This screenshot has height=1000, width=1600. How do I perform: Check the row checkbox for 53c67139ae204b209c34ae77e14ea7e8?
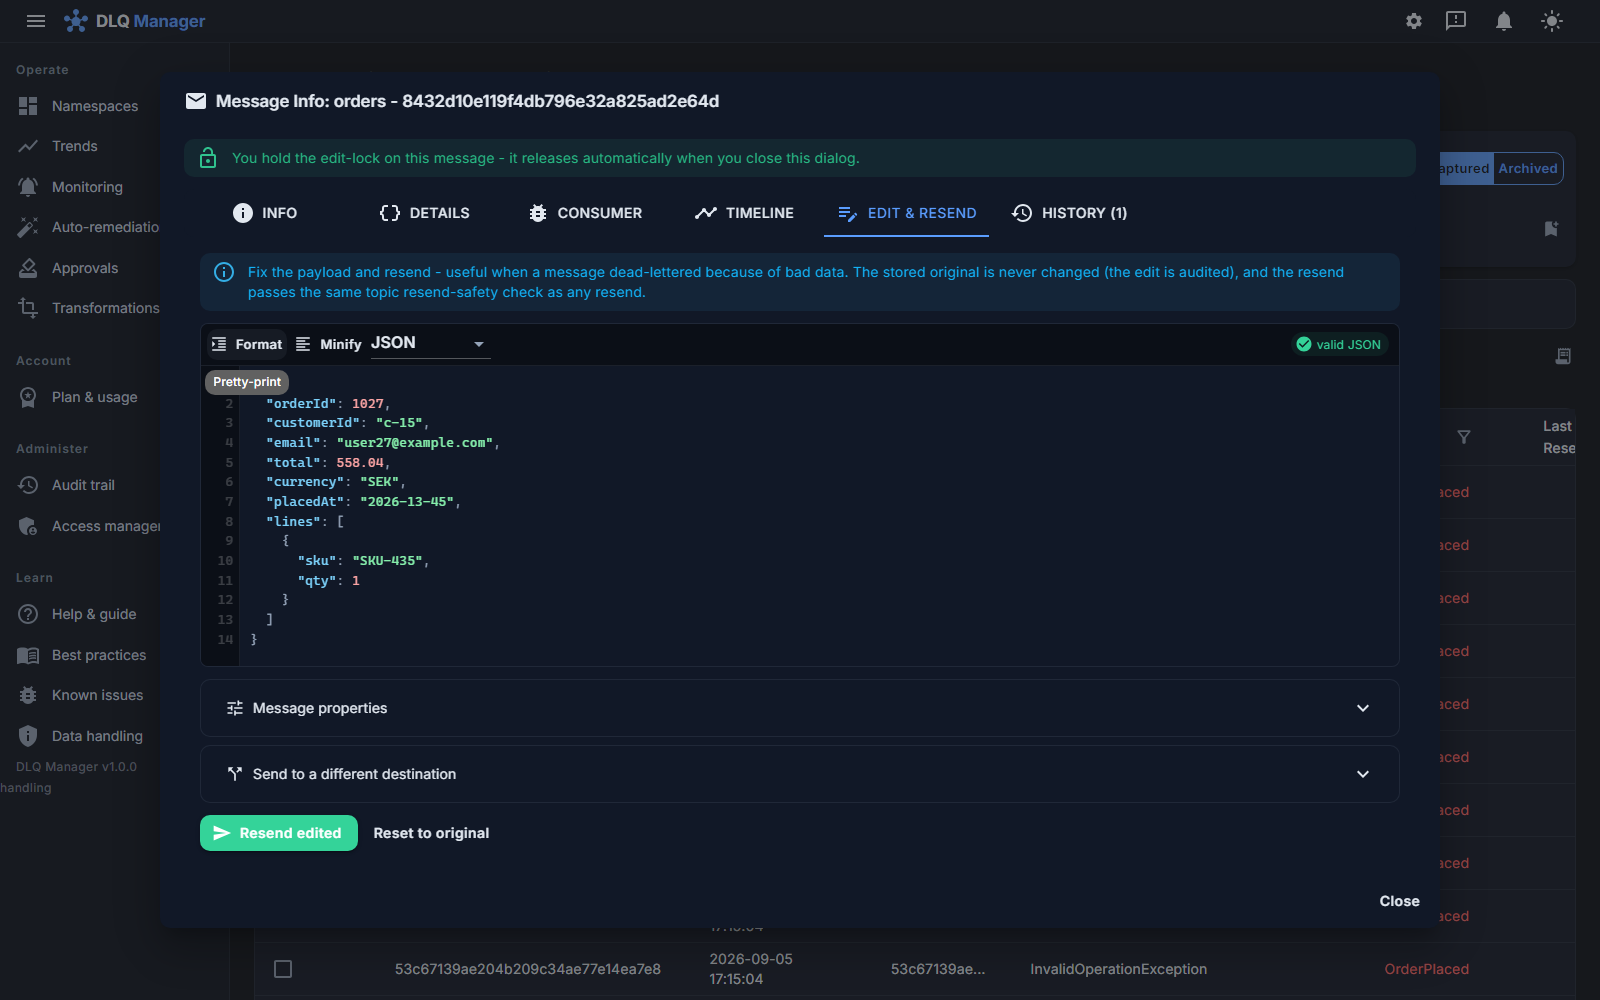[283, 969]
